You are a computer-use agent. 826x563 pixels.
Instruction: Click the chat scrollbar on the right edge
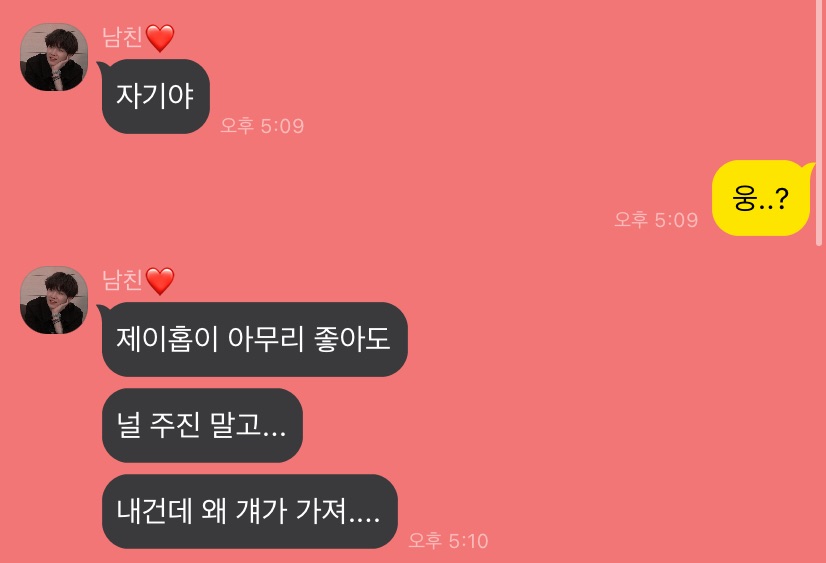point(819,122)
